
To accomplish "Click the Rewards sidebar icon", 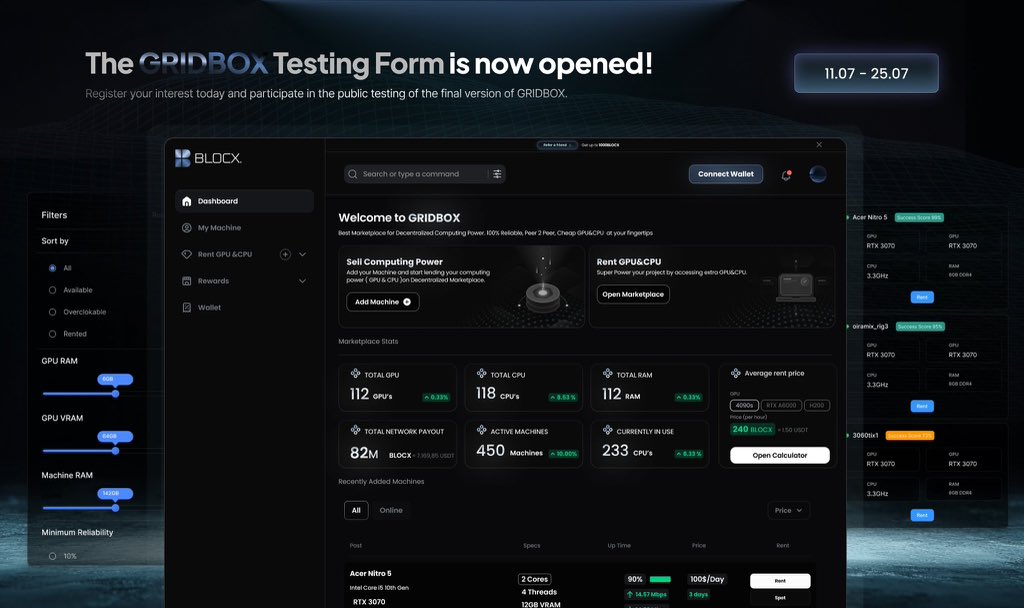I will tap(186, 281).
